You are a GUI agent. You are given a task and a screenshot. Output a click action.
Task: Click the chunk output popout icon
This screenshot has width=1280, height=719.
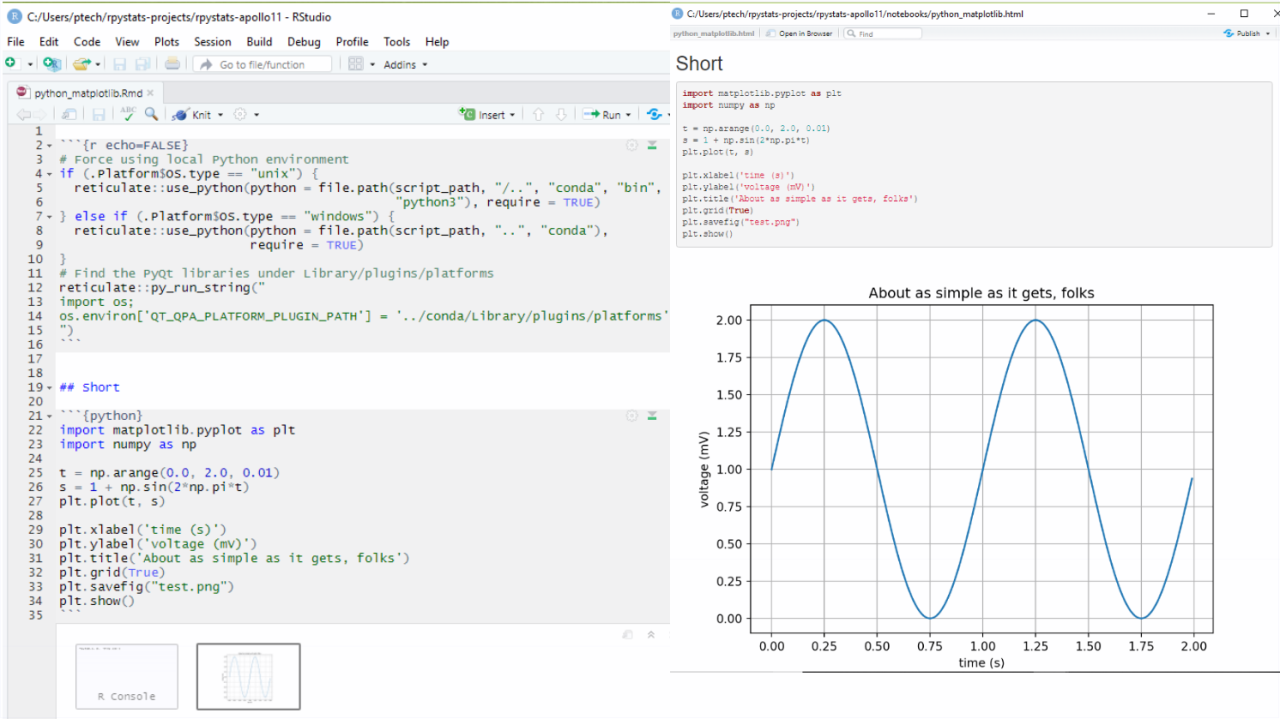tap(628, 634)
